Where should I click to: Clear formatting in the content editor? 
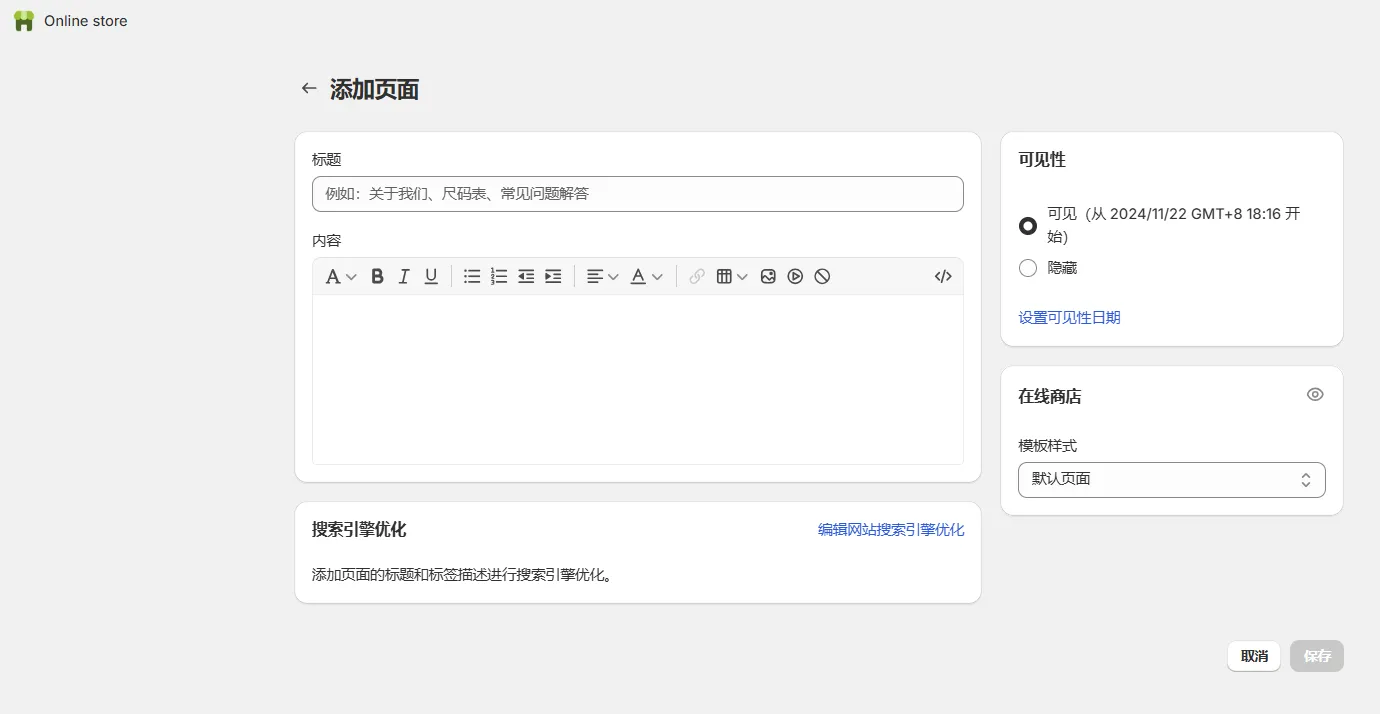click(x=822, y=276)
